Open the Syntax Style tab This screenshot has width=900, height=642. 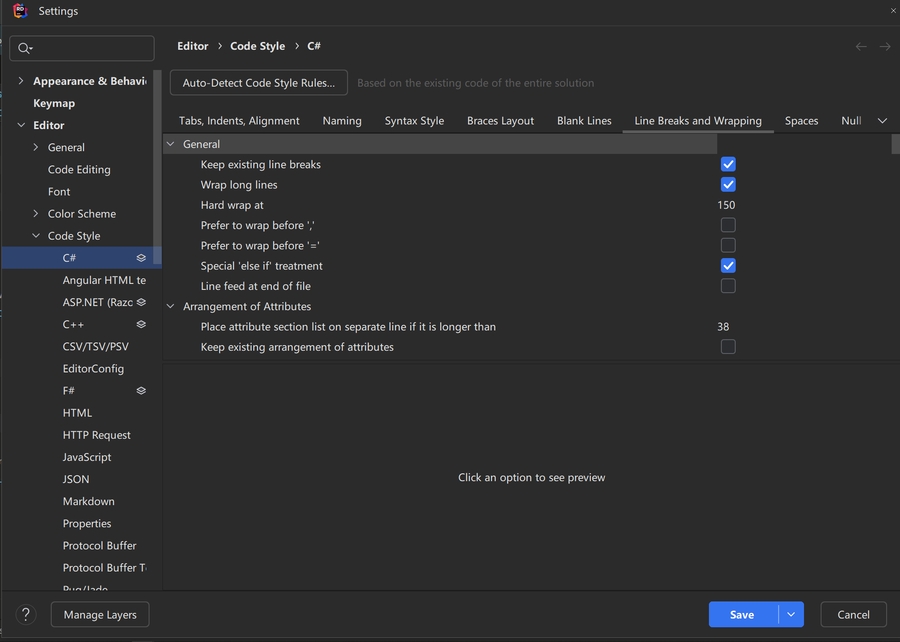point(414,121)
